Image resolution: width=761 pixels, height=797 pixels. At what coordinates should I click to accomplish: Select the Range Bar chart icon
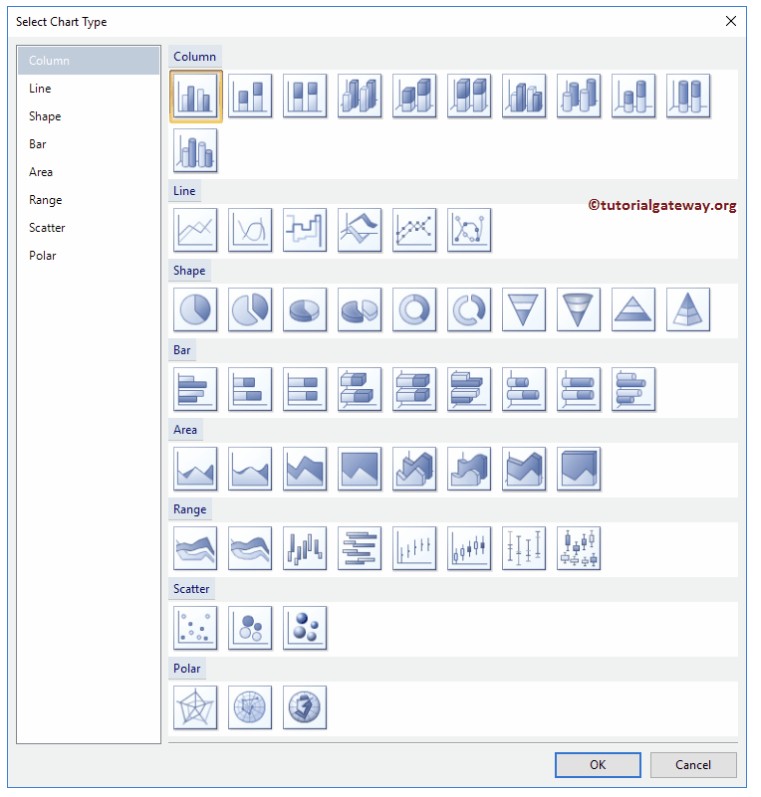coord(360,549)
